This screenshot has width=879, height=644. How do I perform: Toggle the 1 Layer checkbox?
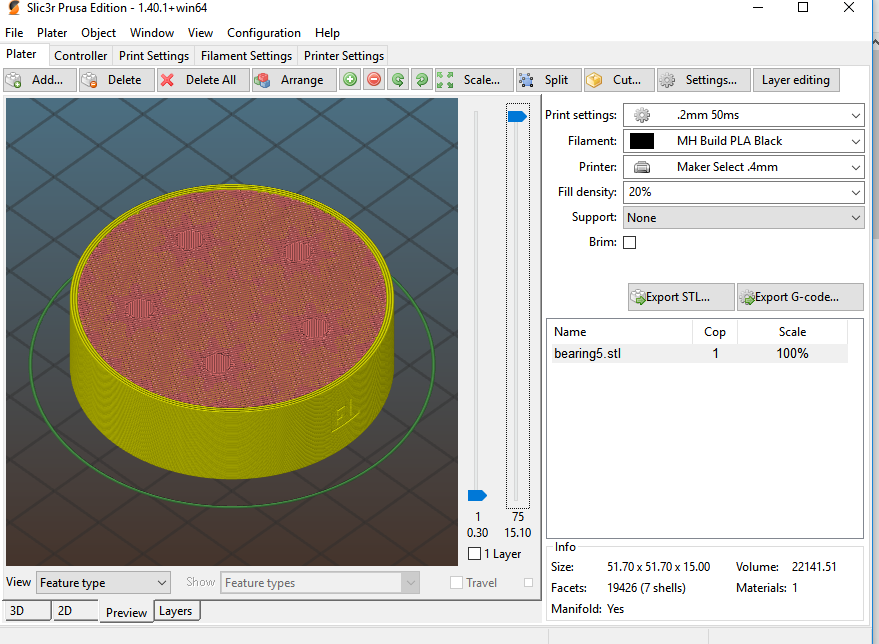(x=474, y=554)
